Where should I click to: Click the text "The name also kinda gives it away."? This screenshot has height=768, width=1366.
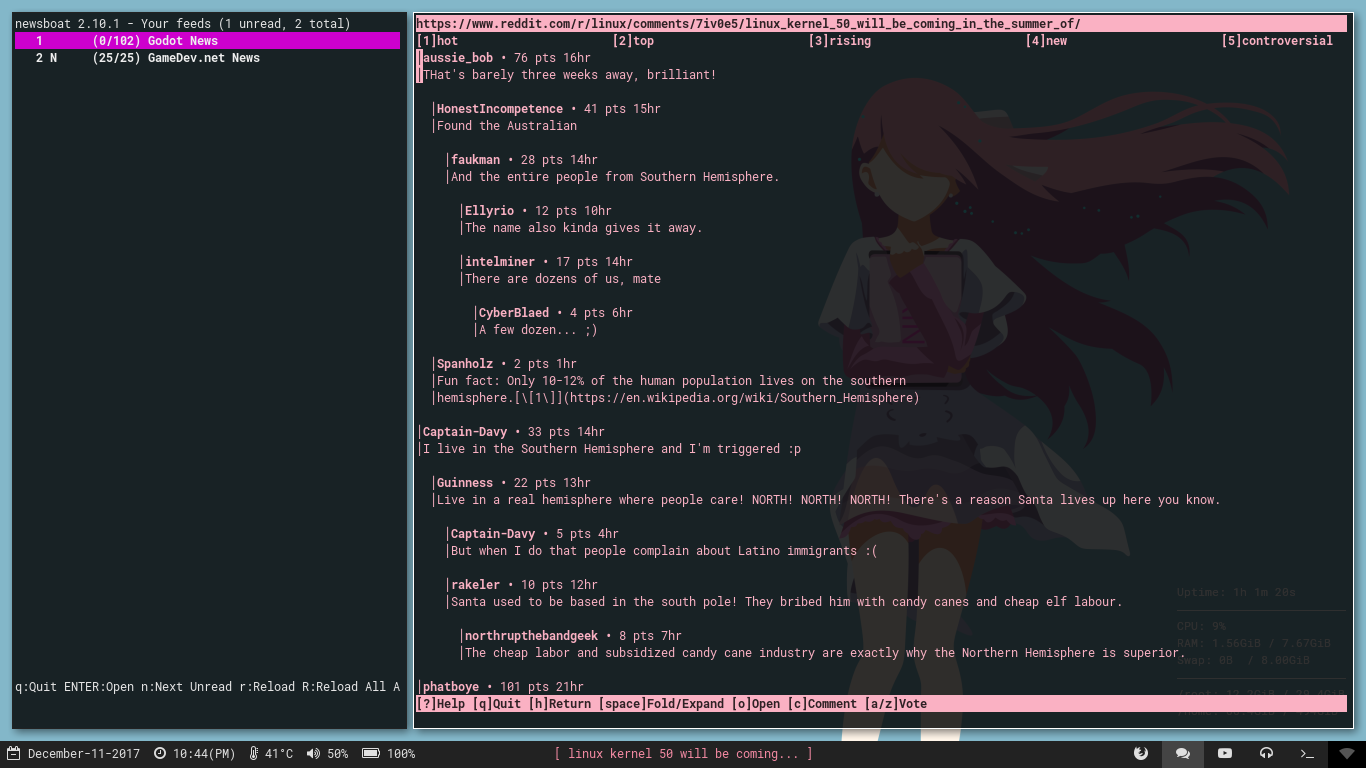[x=584, y=228]
